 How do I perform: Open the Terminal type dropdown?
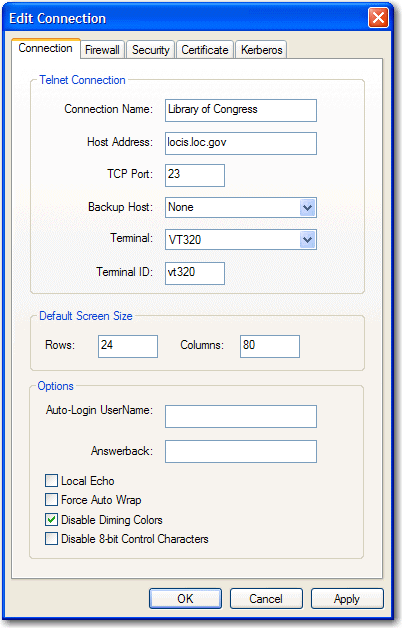click(307, 240)
